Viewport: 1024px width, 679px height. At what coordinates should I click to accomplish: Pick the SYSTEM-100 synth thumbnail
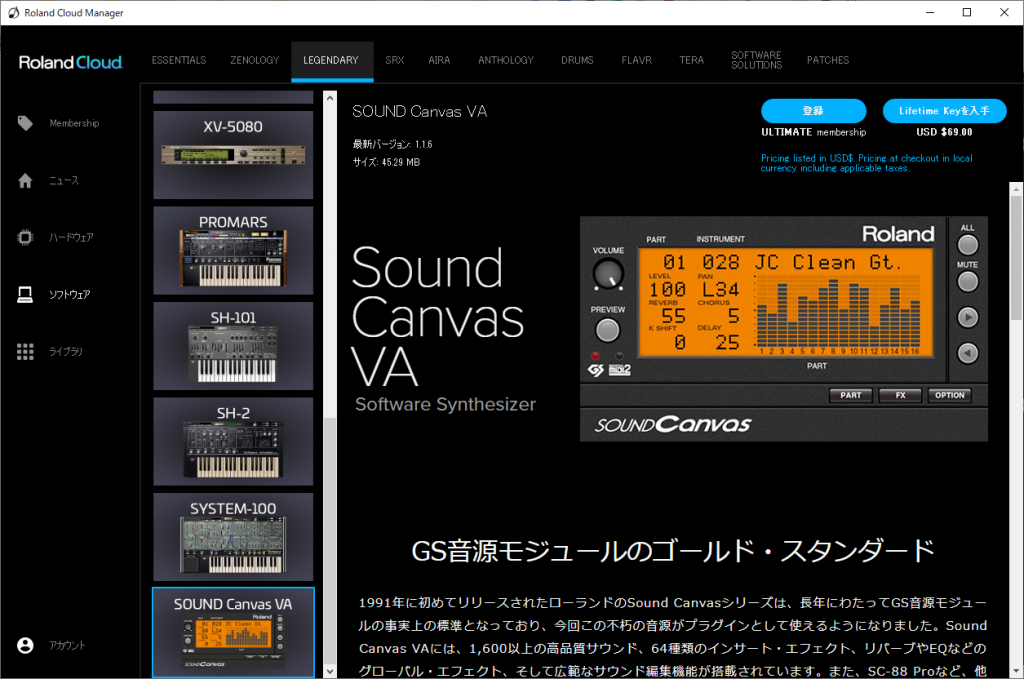point(233,537)
